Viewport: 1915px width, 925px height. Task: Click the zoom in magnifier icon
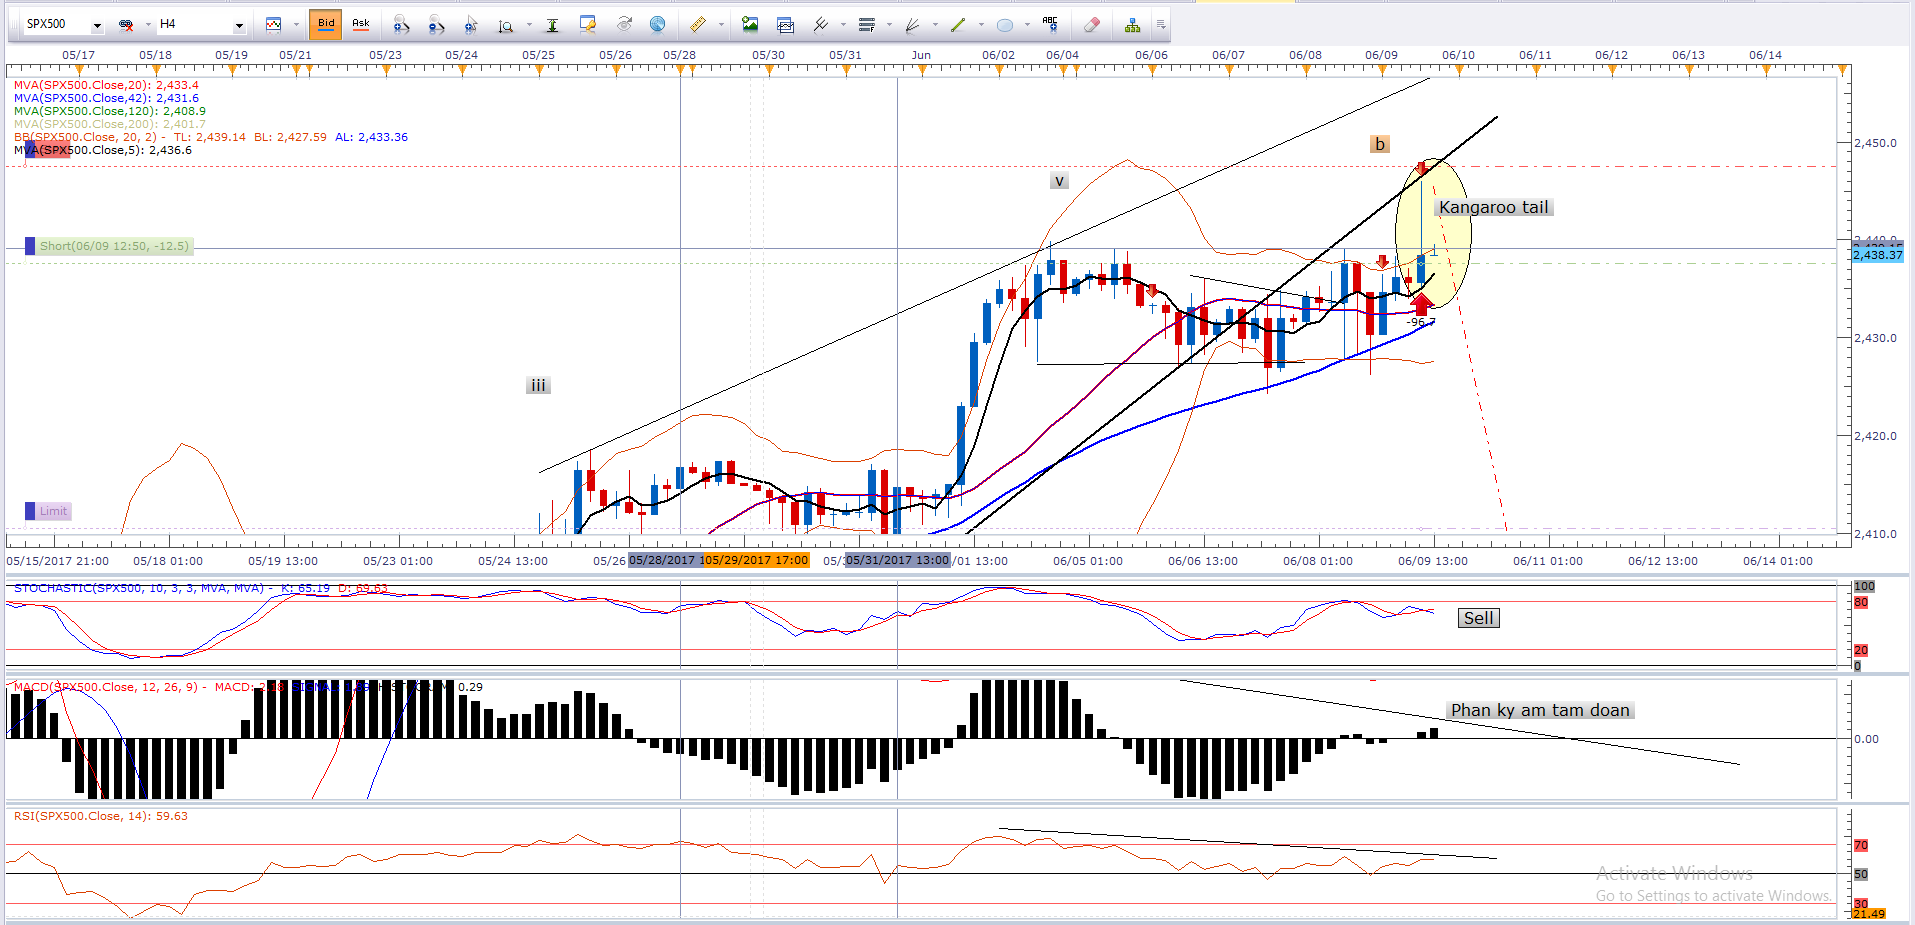[401, 25]
